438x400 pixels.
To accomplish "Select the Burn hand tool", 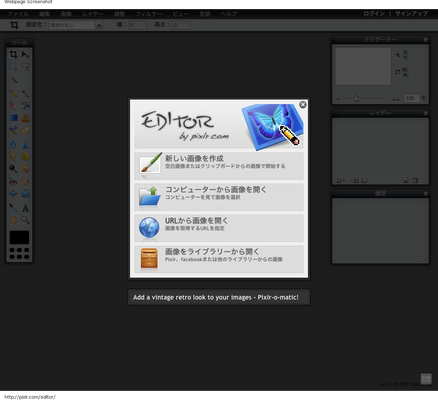I will point(25,169).
